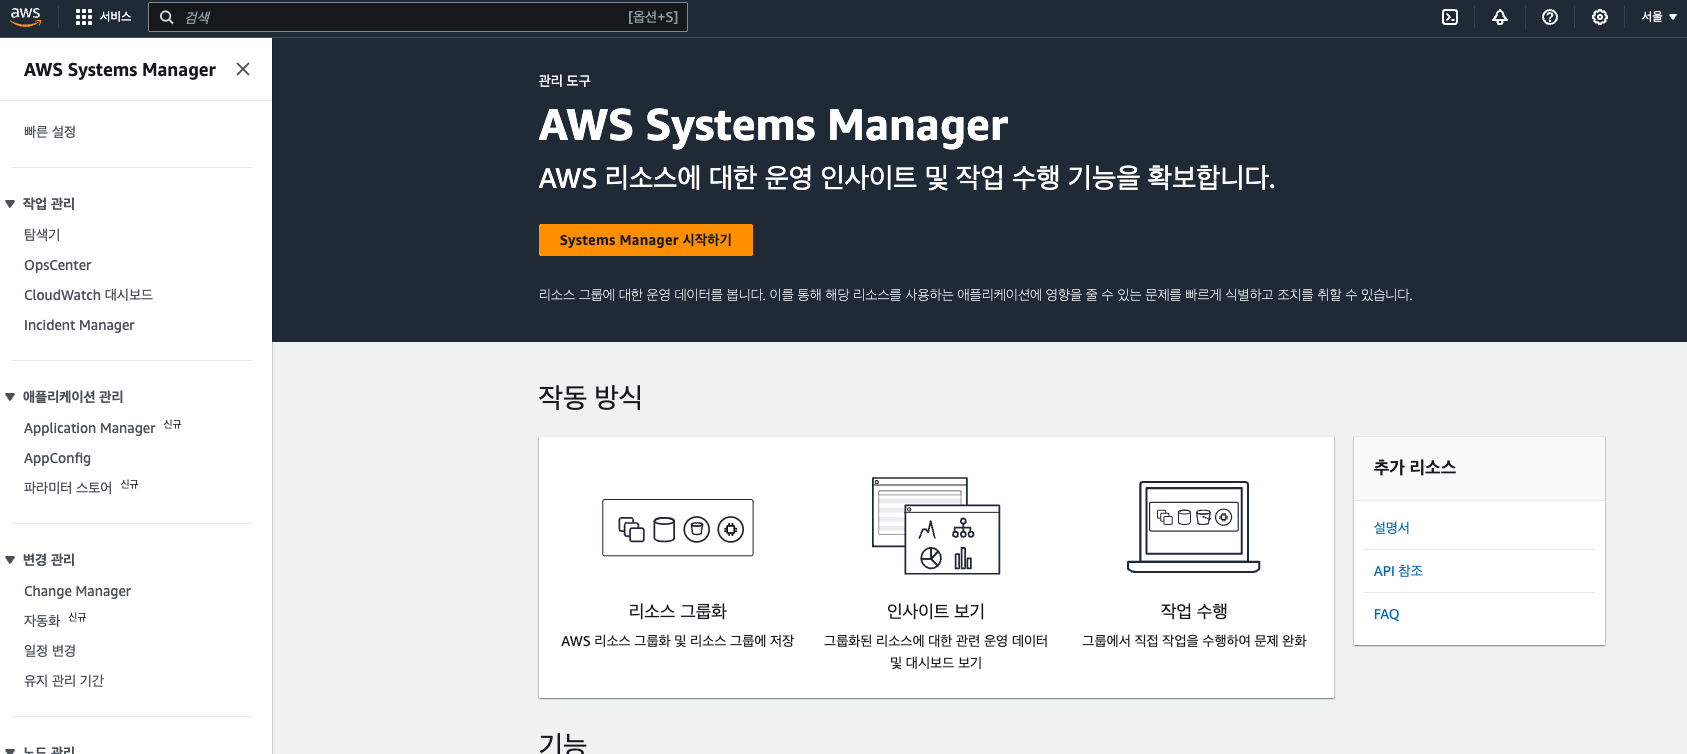This screenshot has width=1687, height=754.
Task: Click the 작동 방식 heading
Action: [590, 397]
